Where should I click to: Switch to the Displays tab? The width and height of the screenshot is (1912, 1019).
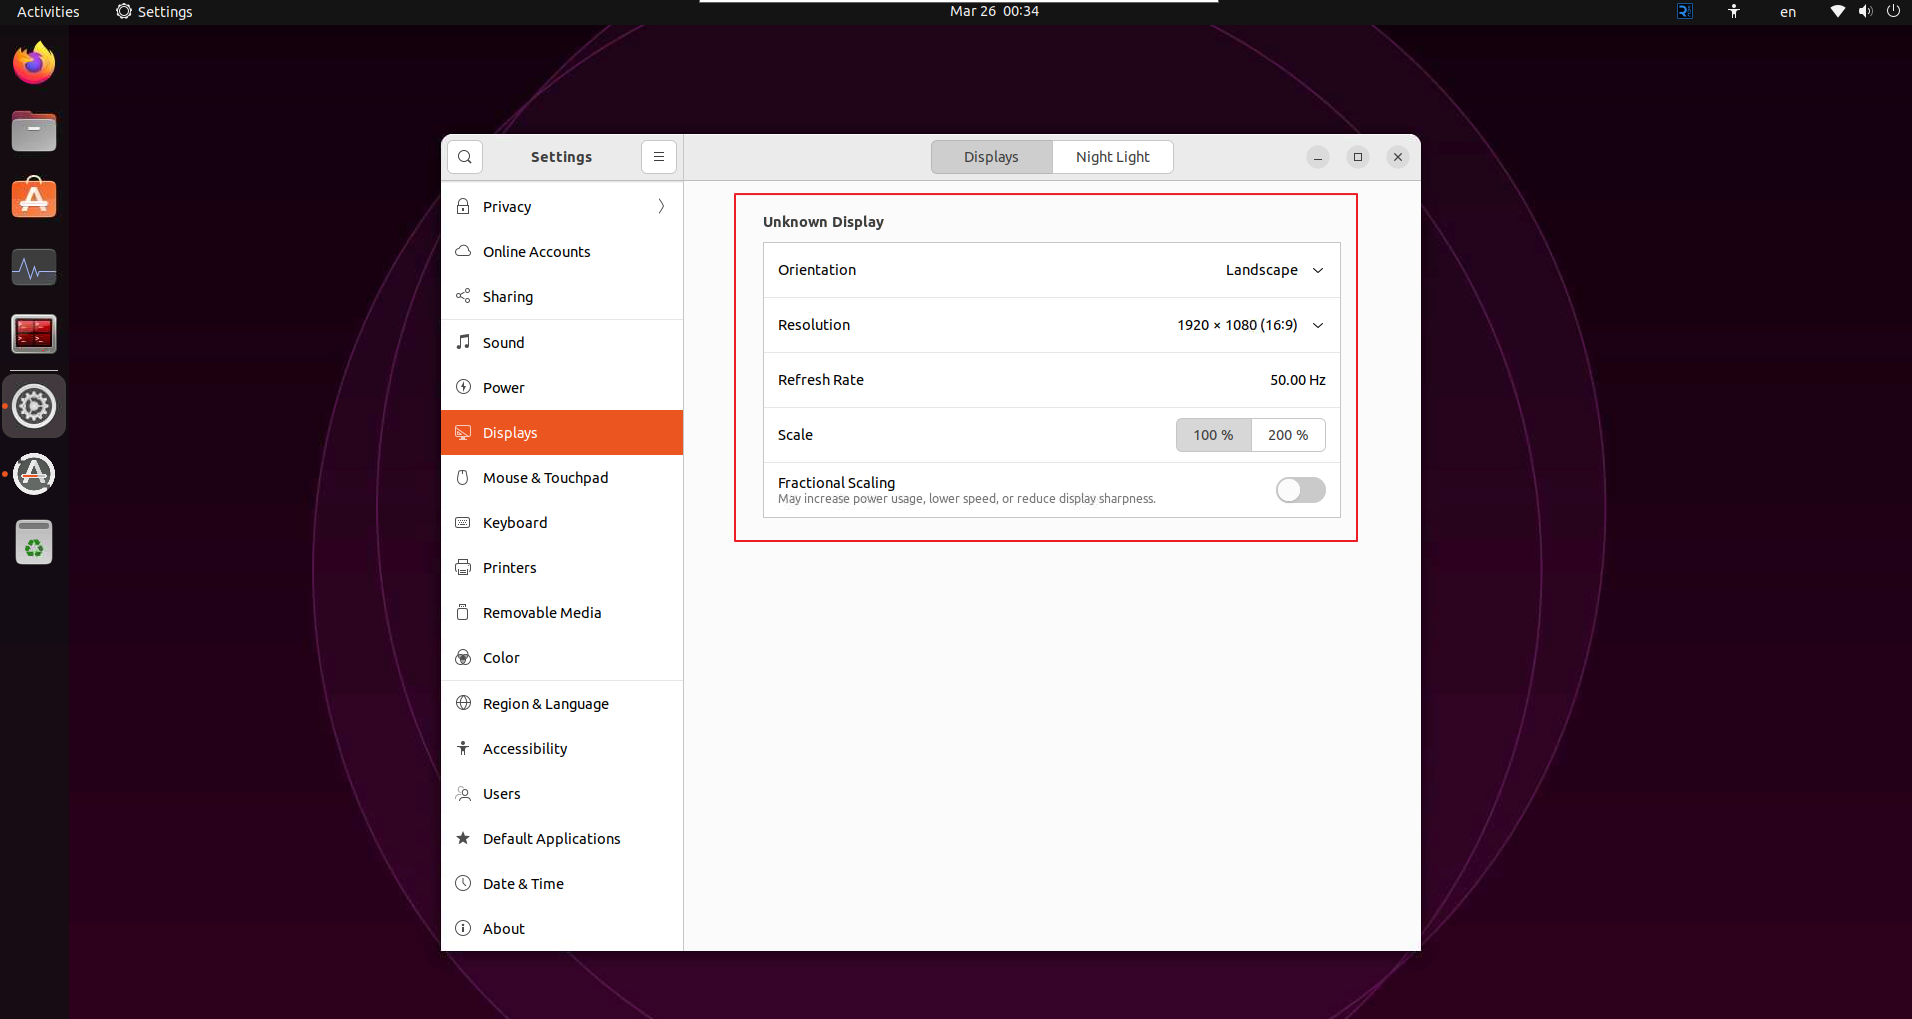click(991, 157)
